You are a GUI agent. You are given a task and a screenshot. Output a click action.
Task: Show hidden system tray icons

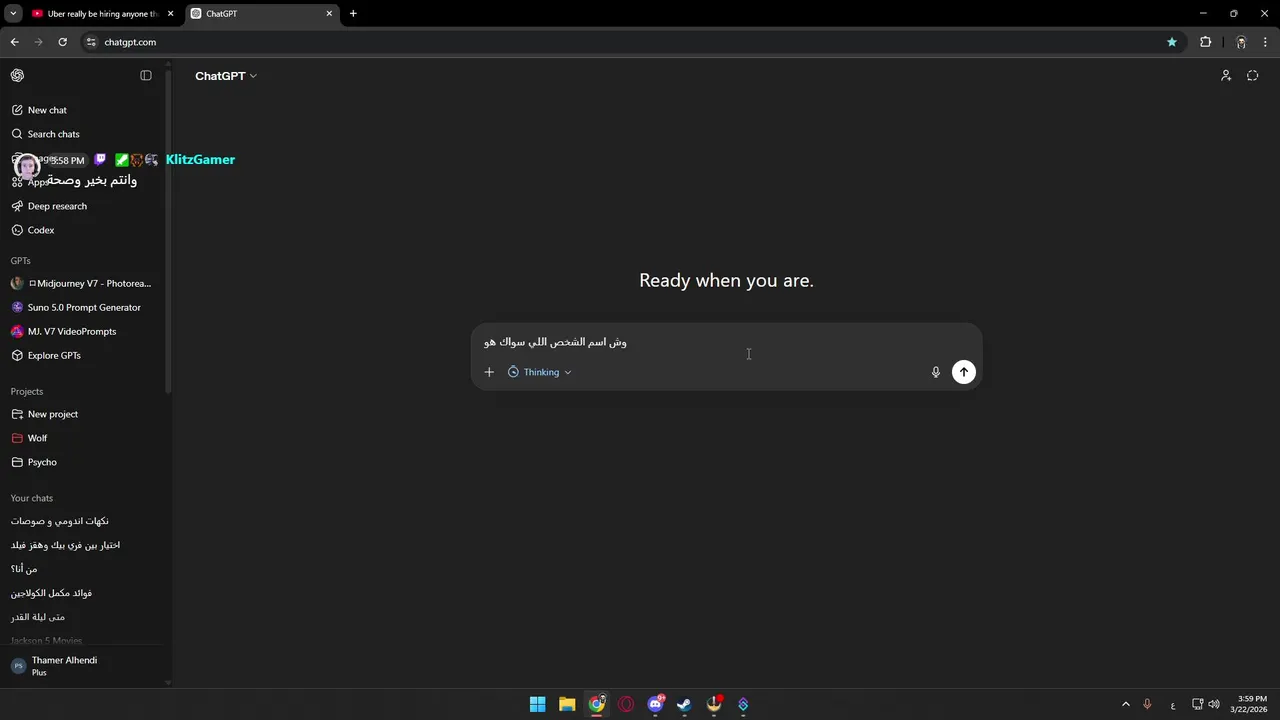point(1125,704)
